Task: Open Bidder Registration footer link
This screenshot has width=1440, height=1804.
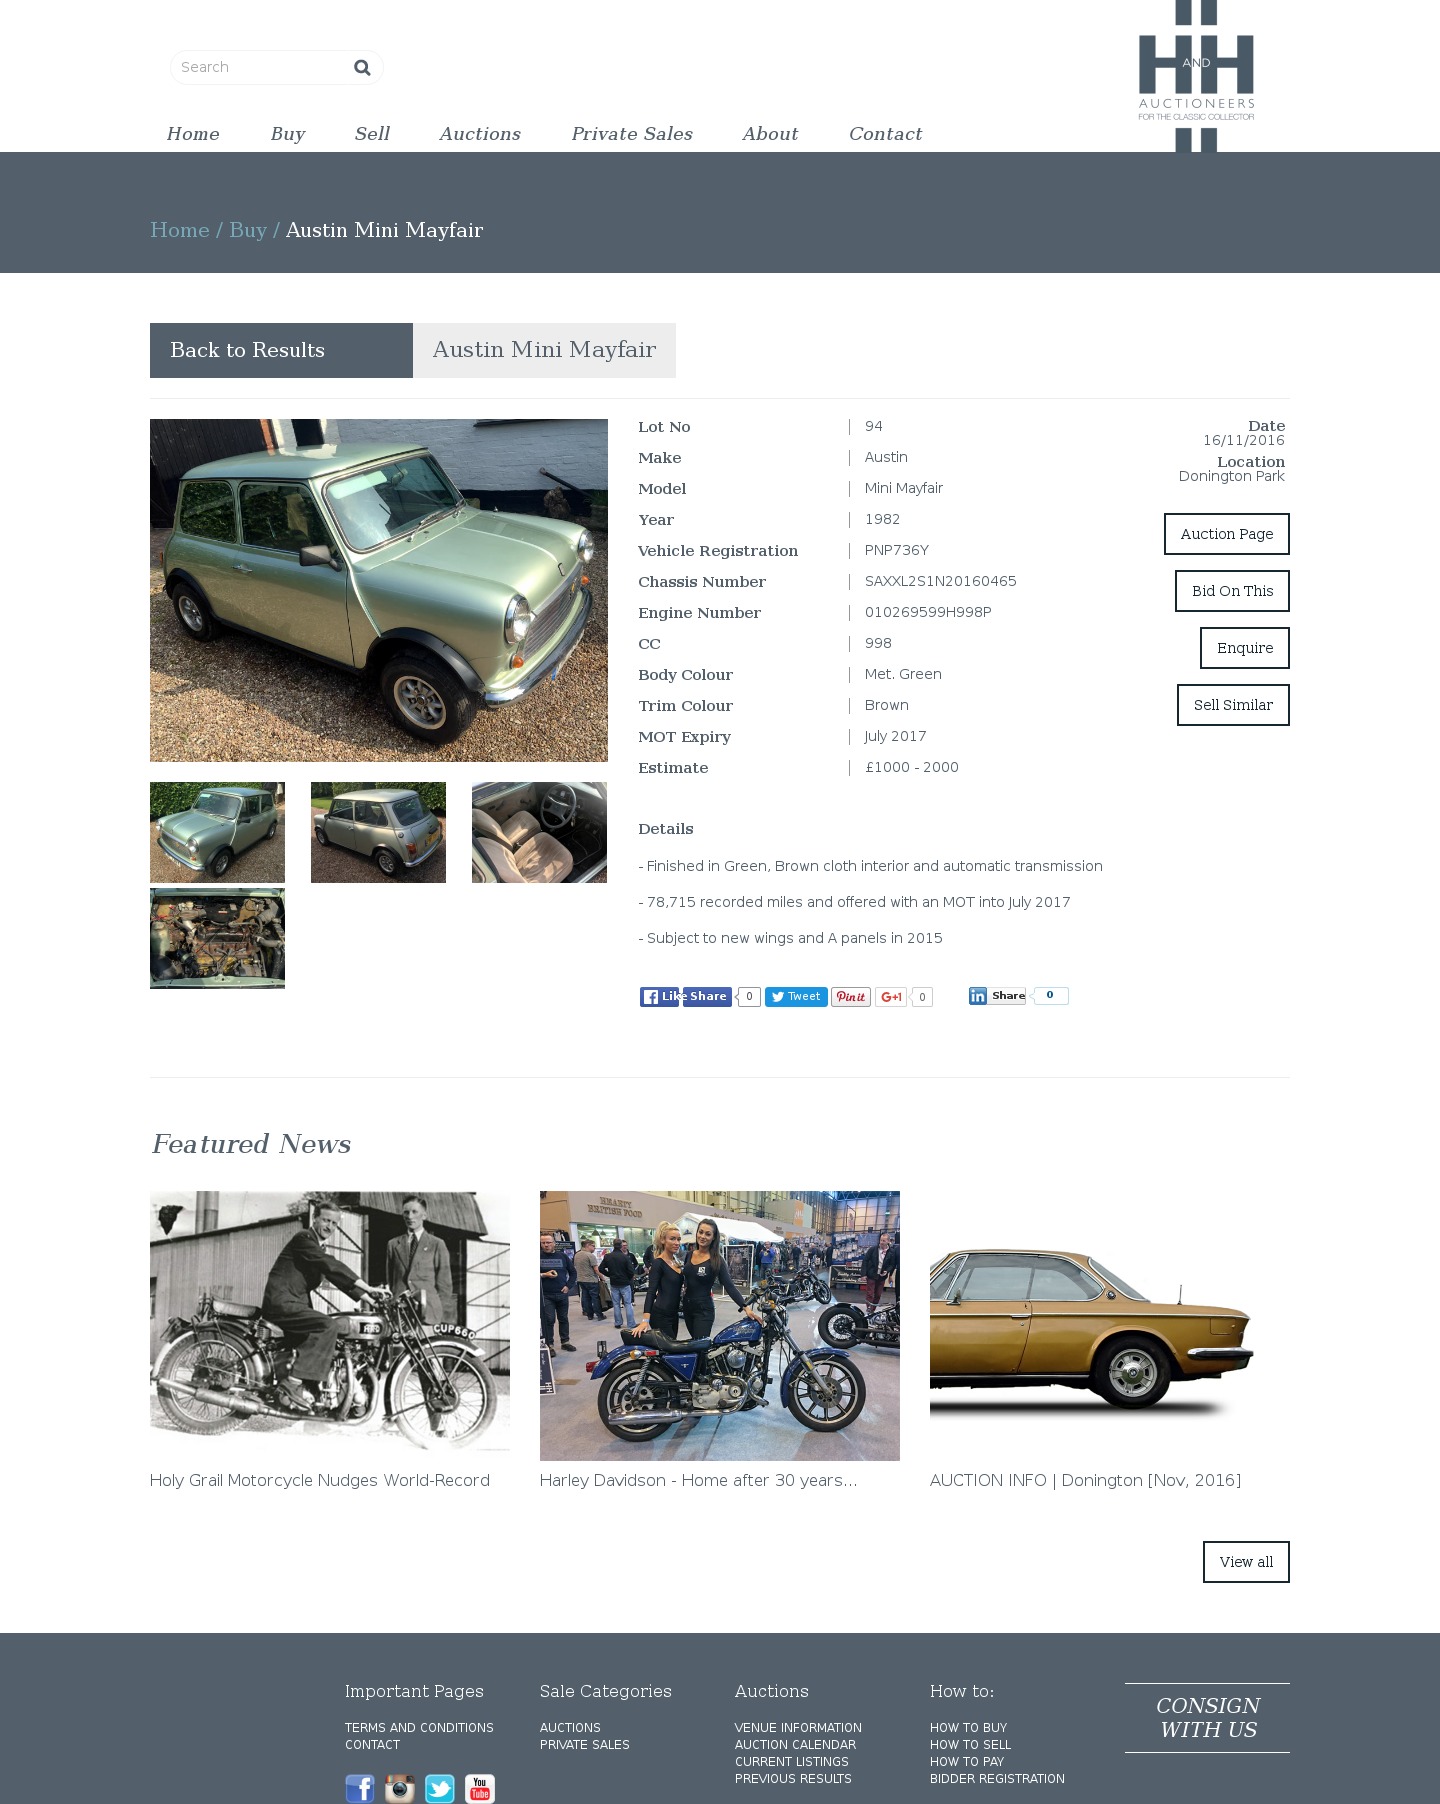Action: (997, 1779)
